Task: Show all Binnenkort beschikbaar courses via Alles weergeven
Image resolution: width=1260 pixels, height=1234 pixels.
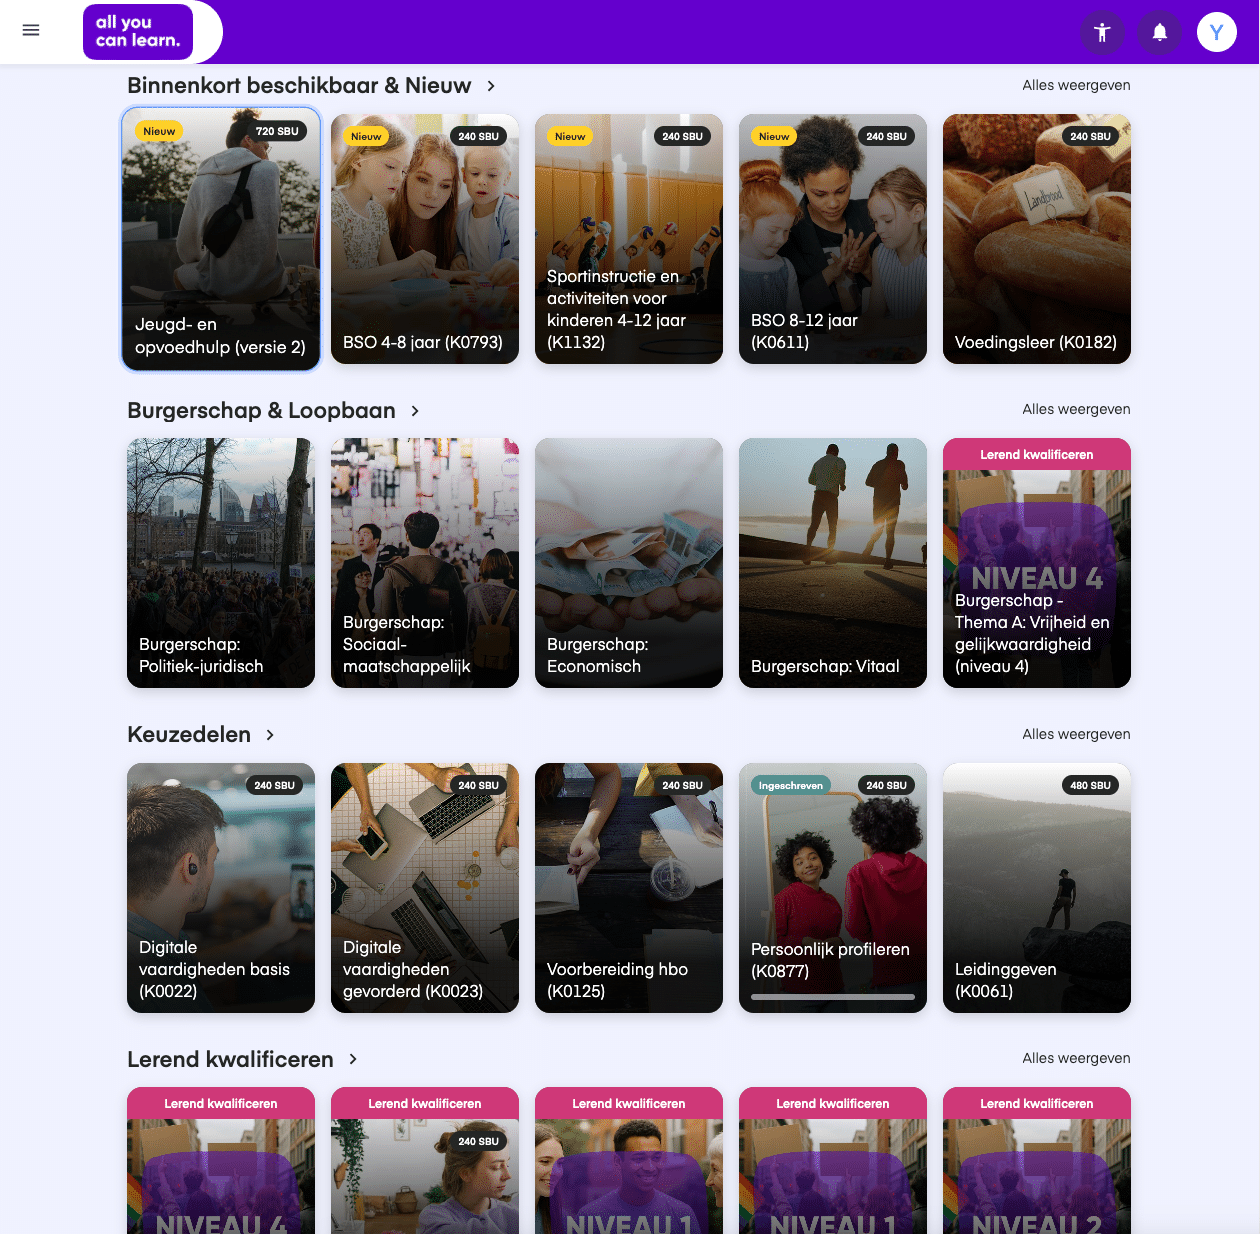Action: pos(1076,85)
